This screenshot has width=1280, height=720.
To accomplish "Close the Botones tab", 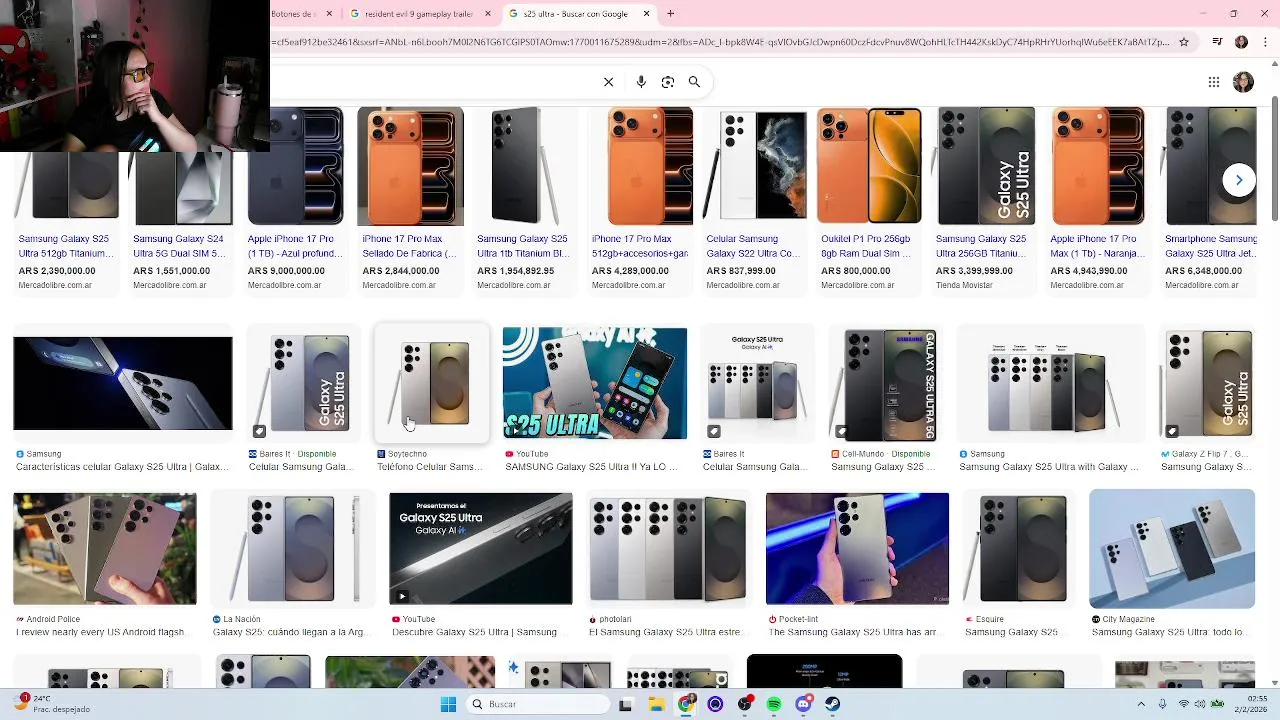I will 329,14.
